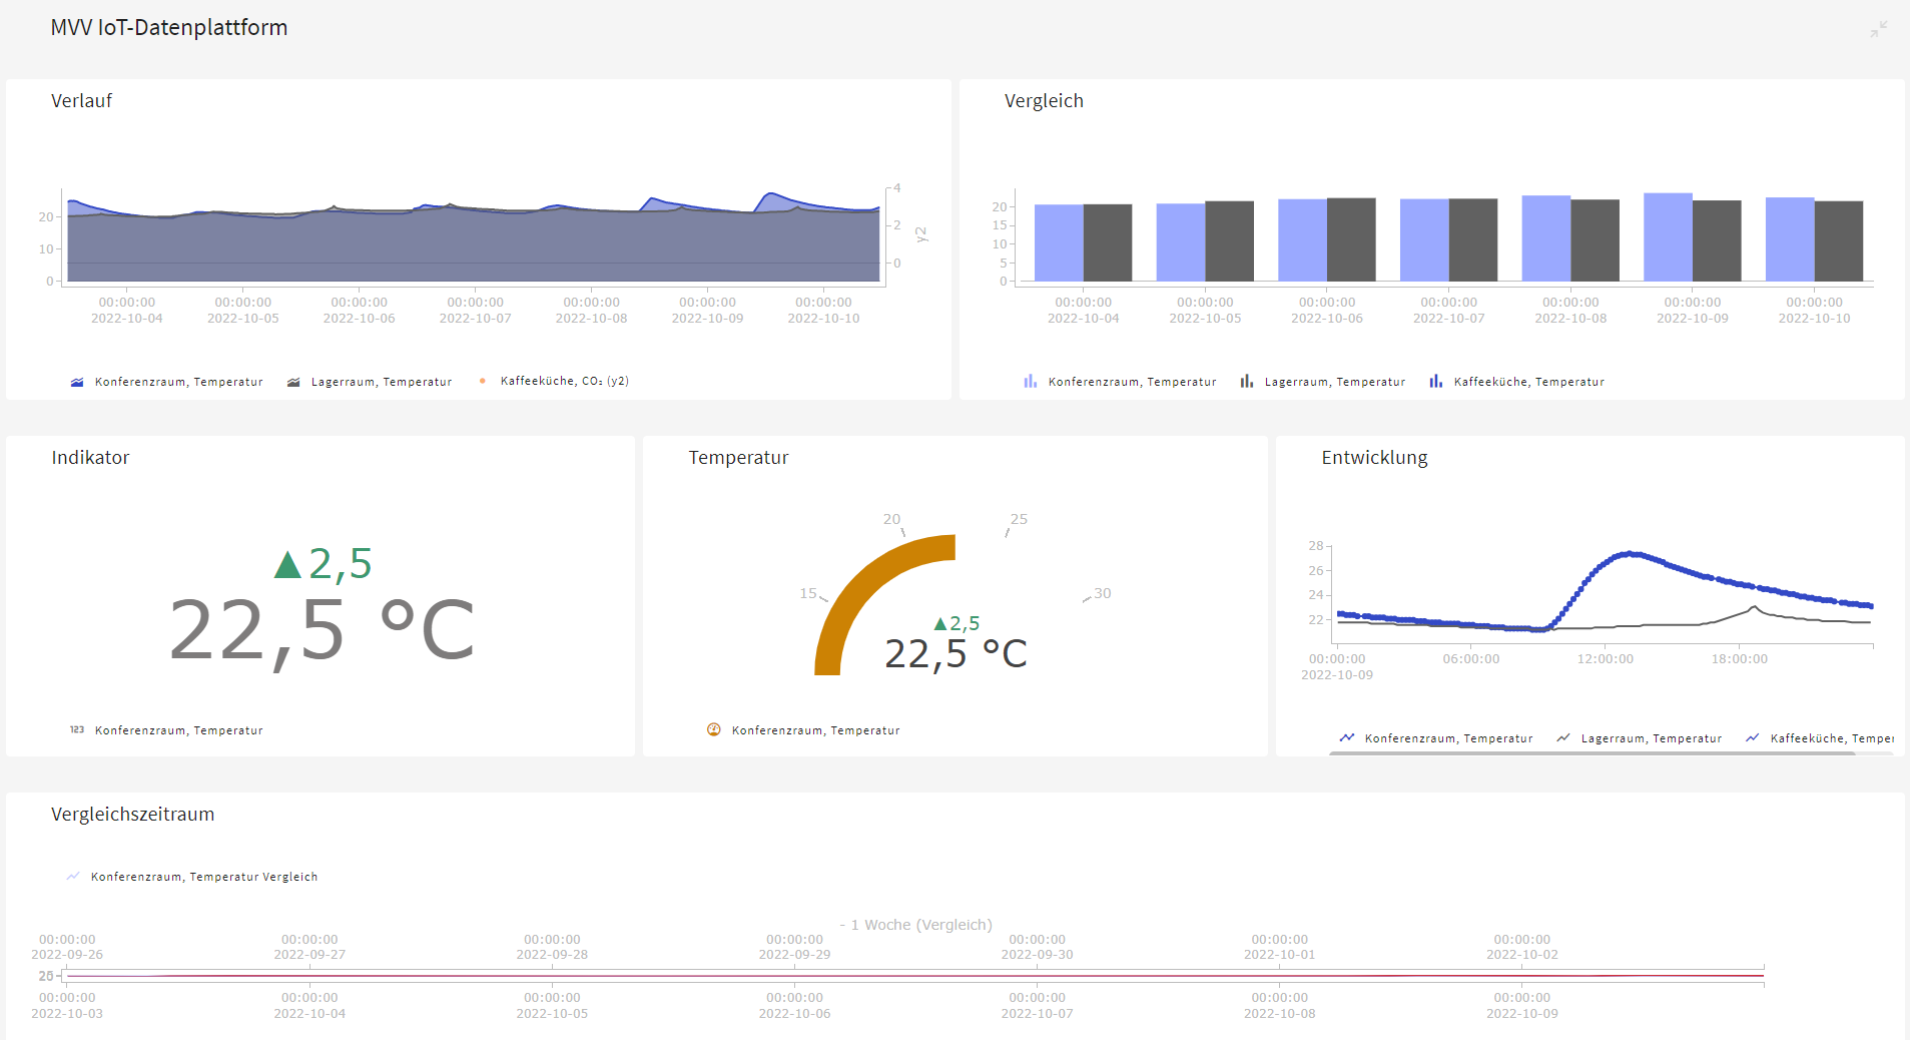Click the 123 number icon in the Indikator legend
This screenshot has height=1040, width=1910.
point(77,730)
